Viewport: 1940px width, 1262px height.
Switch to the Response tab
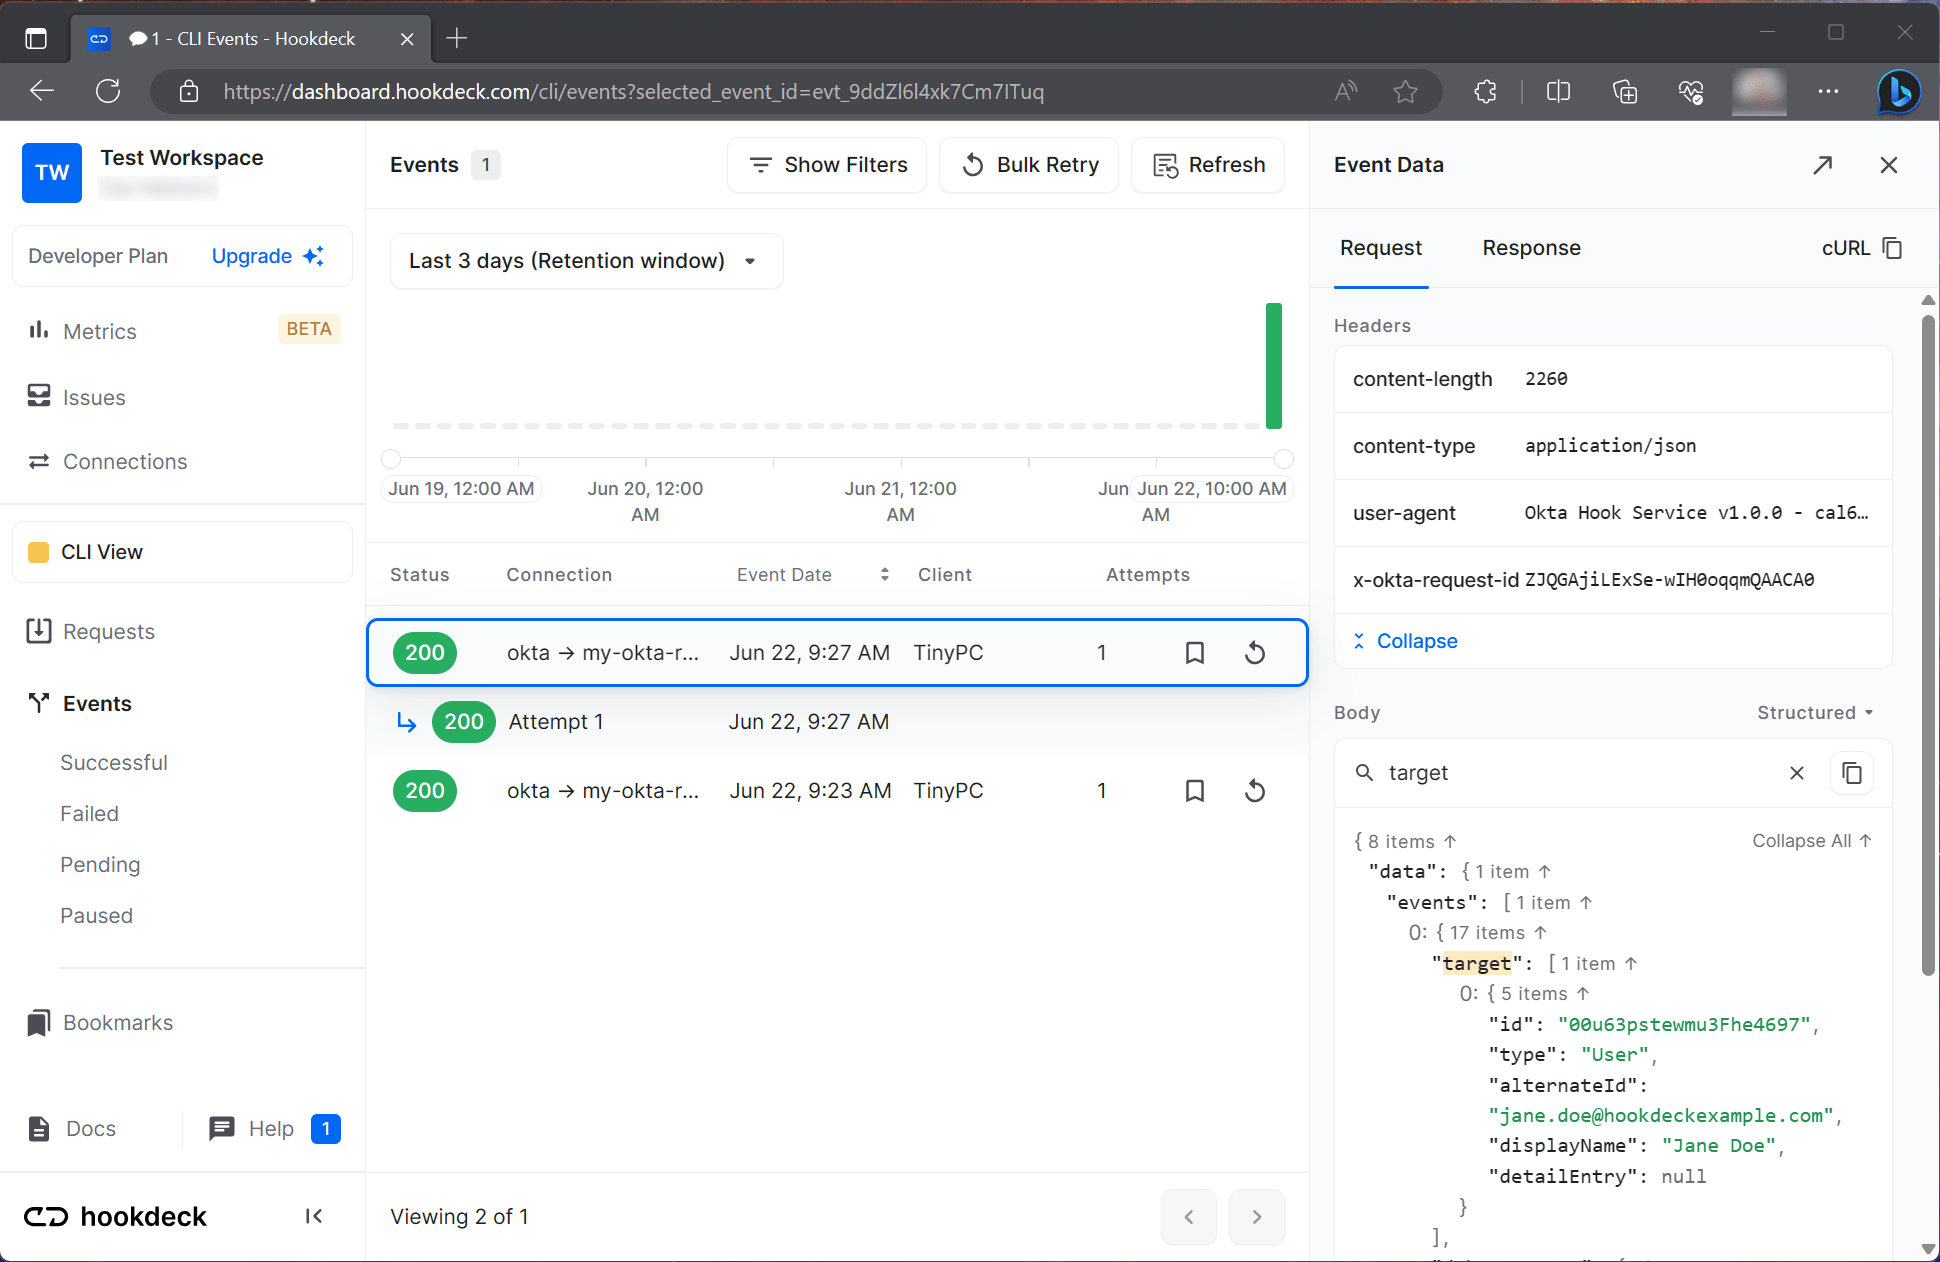point(1531,248)
